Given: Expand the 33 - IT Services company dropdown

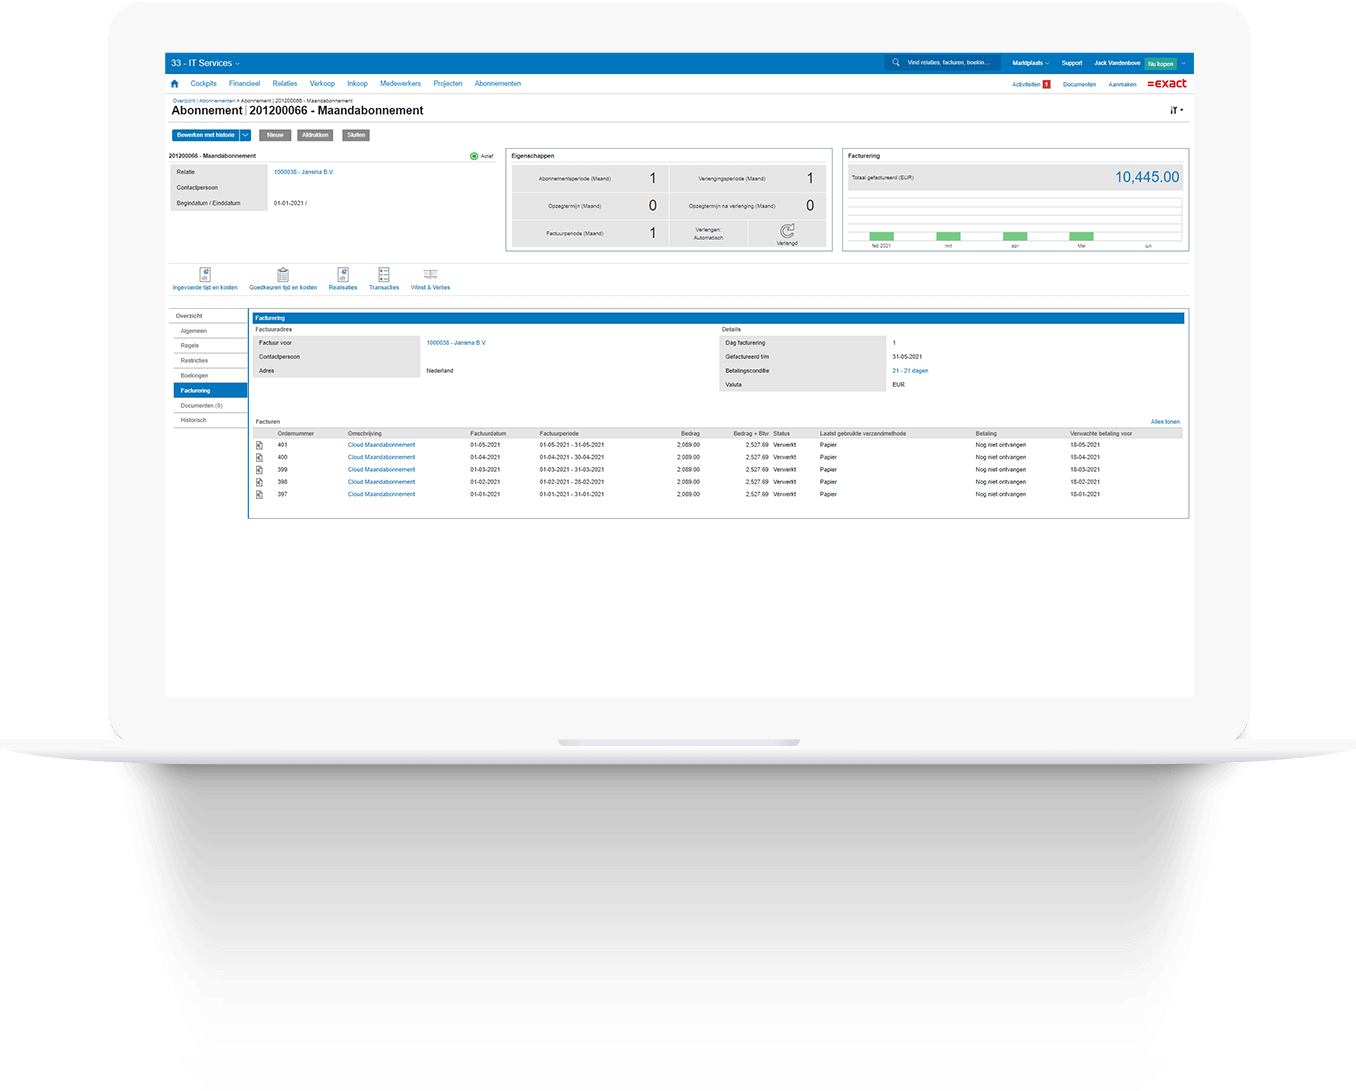Looking at the screenshot, I should tap(237, 63).
